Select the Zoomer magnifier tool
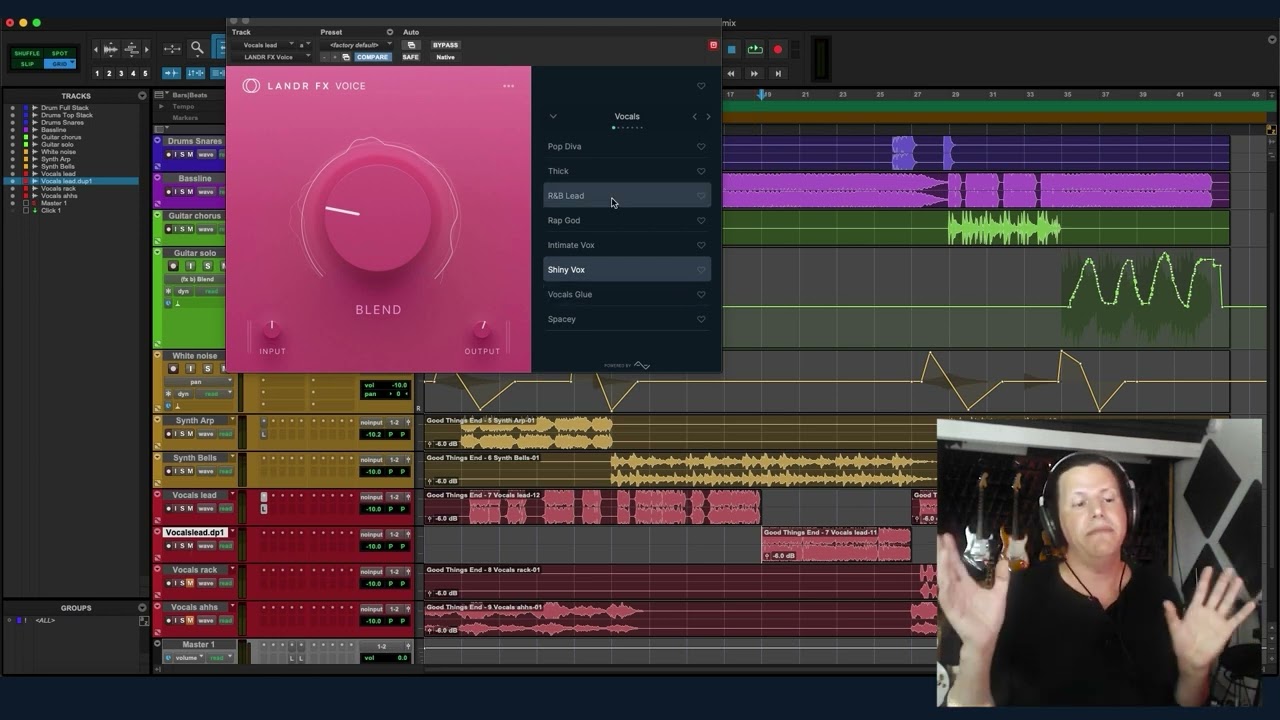 pos(197,48)
